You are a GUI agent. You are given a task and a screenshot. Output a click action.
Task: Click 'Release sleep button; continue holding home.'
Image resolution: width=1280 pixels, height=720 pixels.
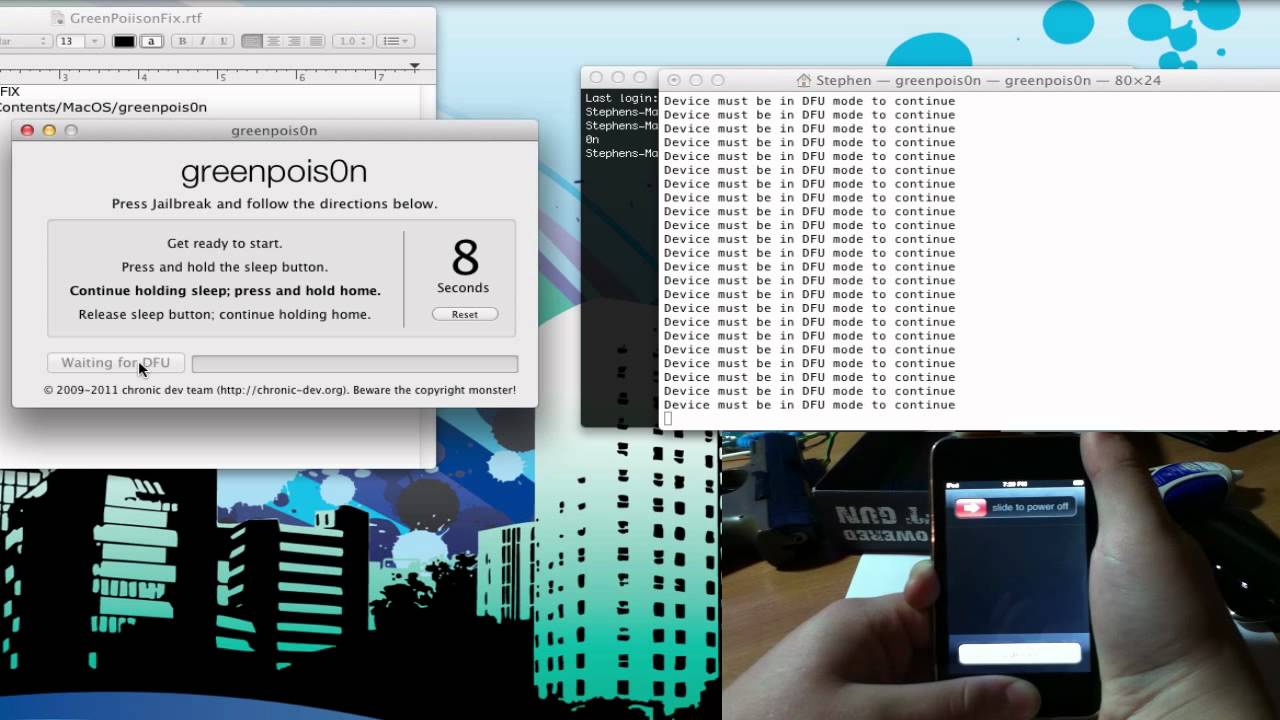(225, 314)
